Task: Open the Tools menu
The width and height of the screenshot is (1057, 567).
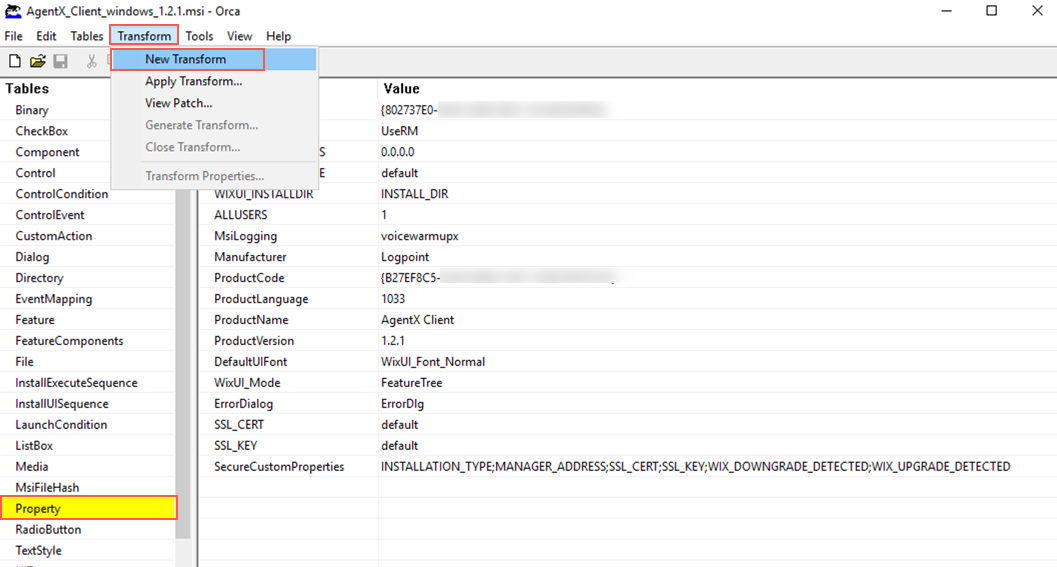Action: click(x=199, y=36)
